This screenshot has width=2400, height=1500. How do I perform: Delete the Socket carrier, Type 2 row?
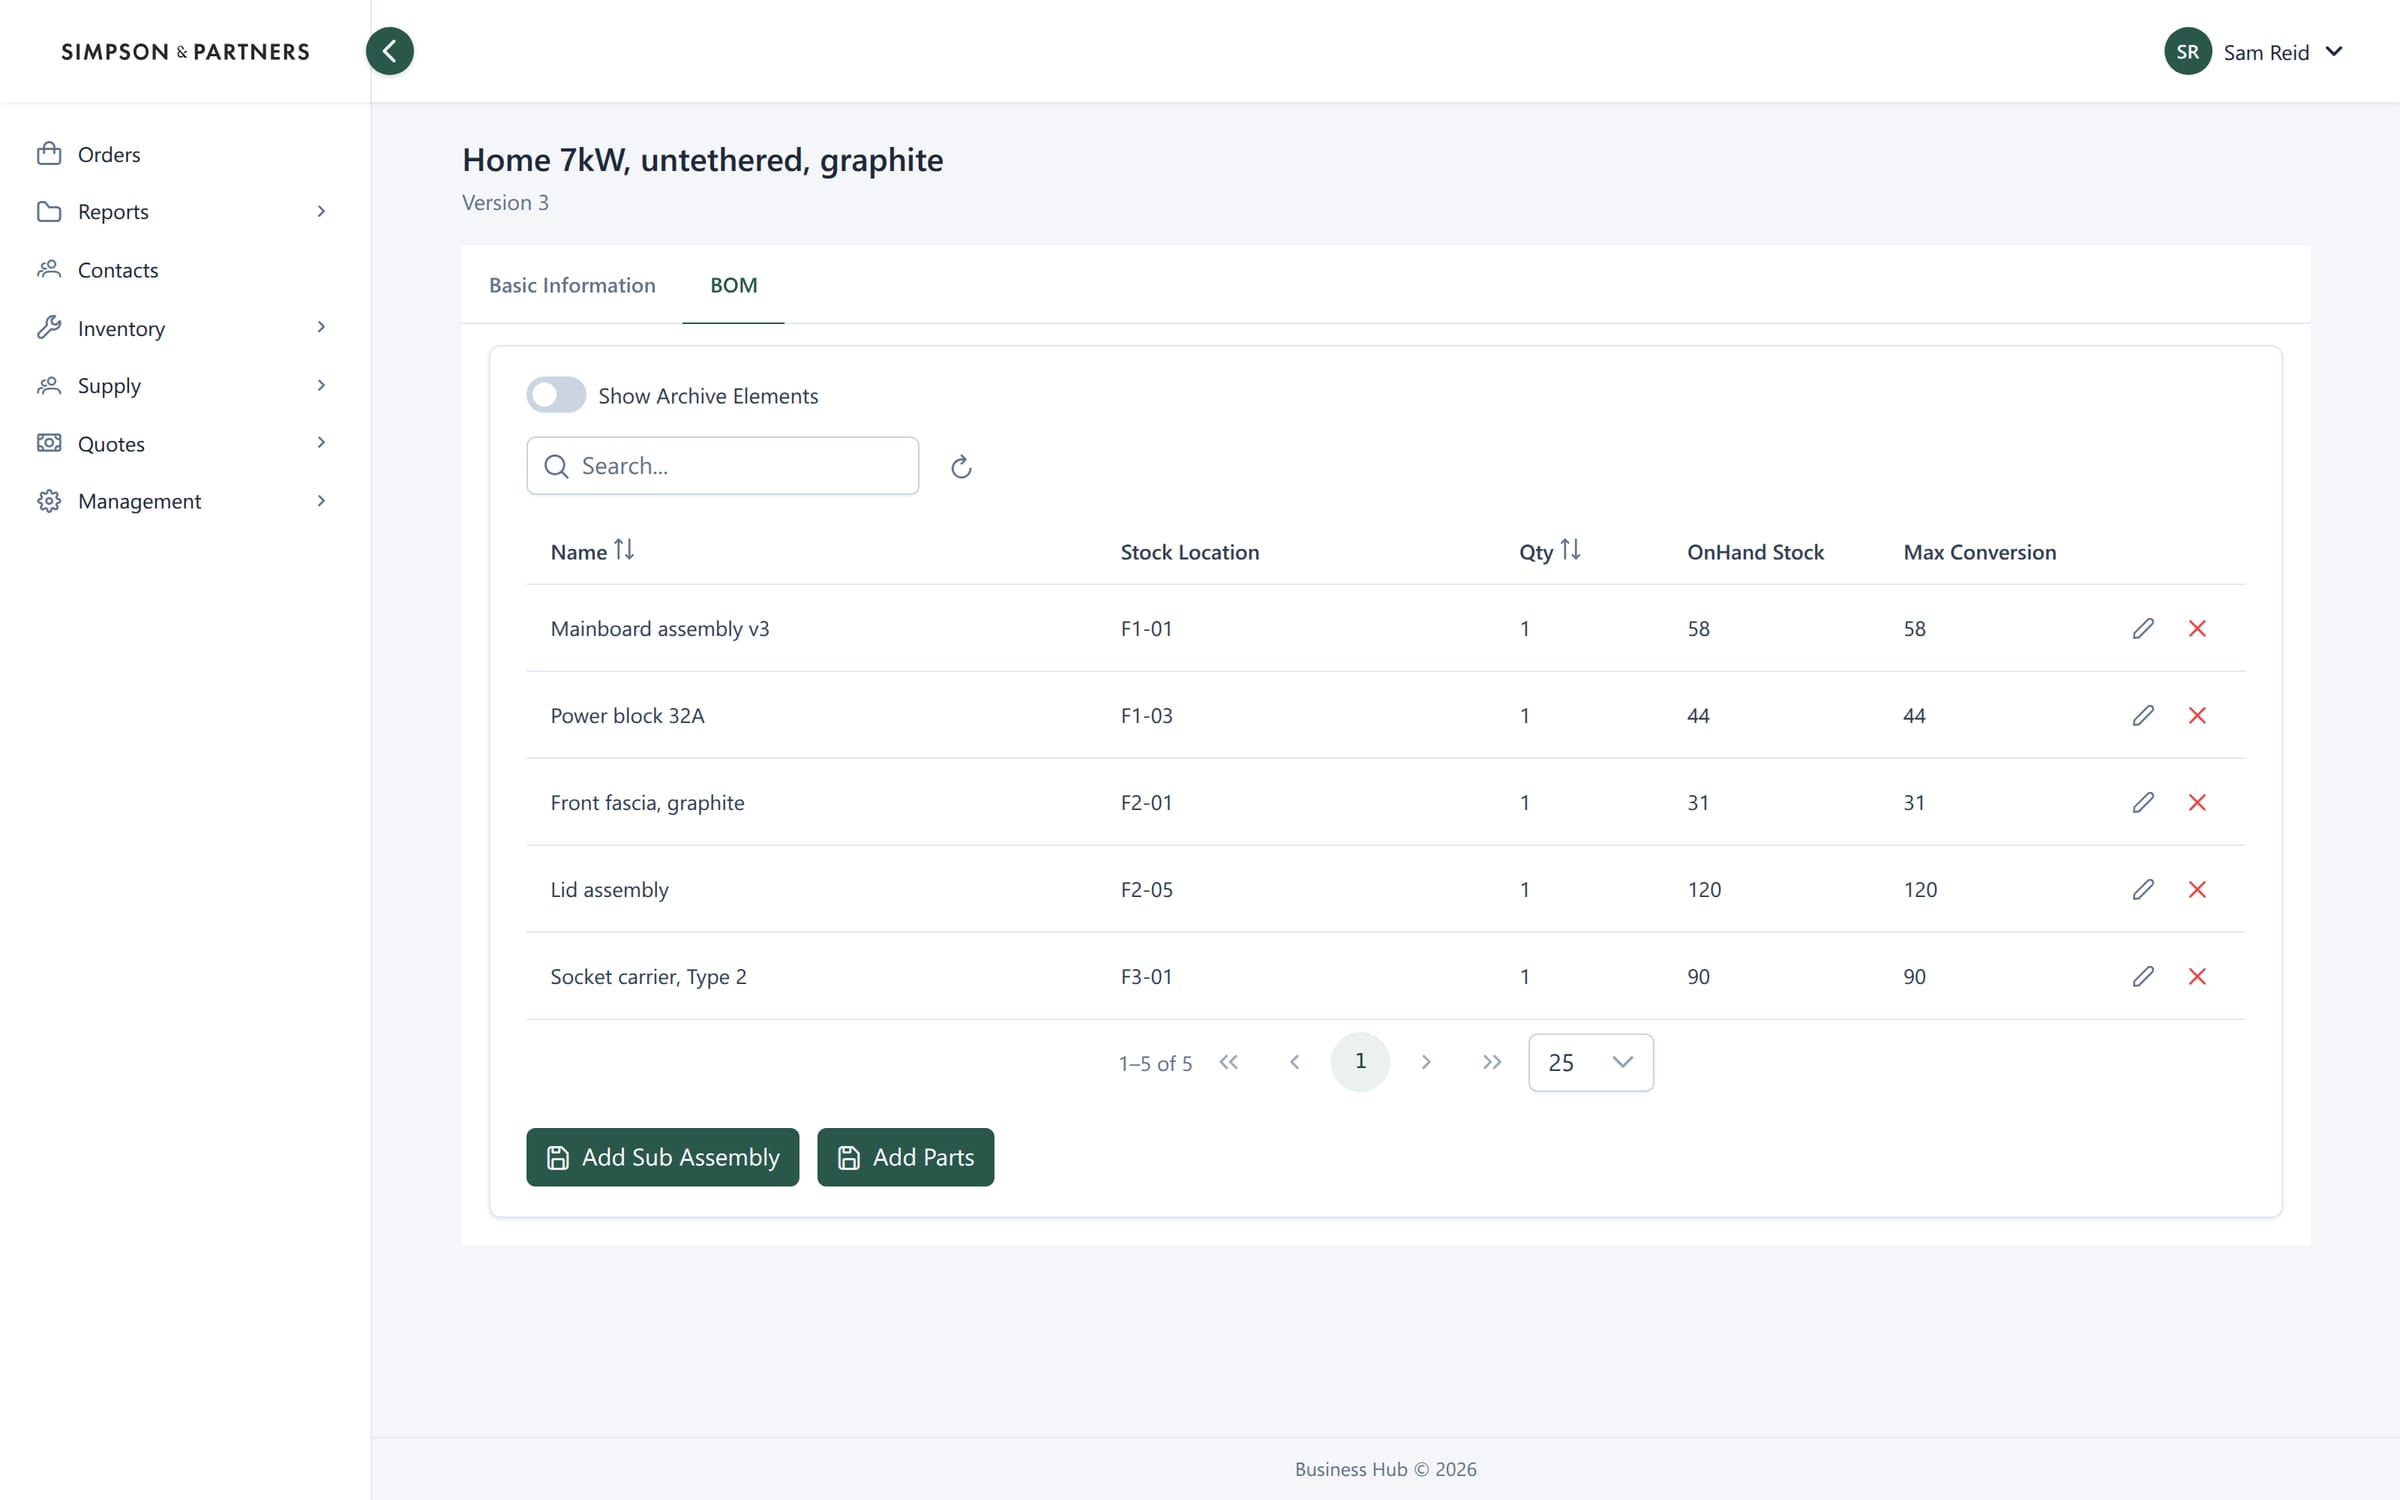point(2196,976)
